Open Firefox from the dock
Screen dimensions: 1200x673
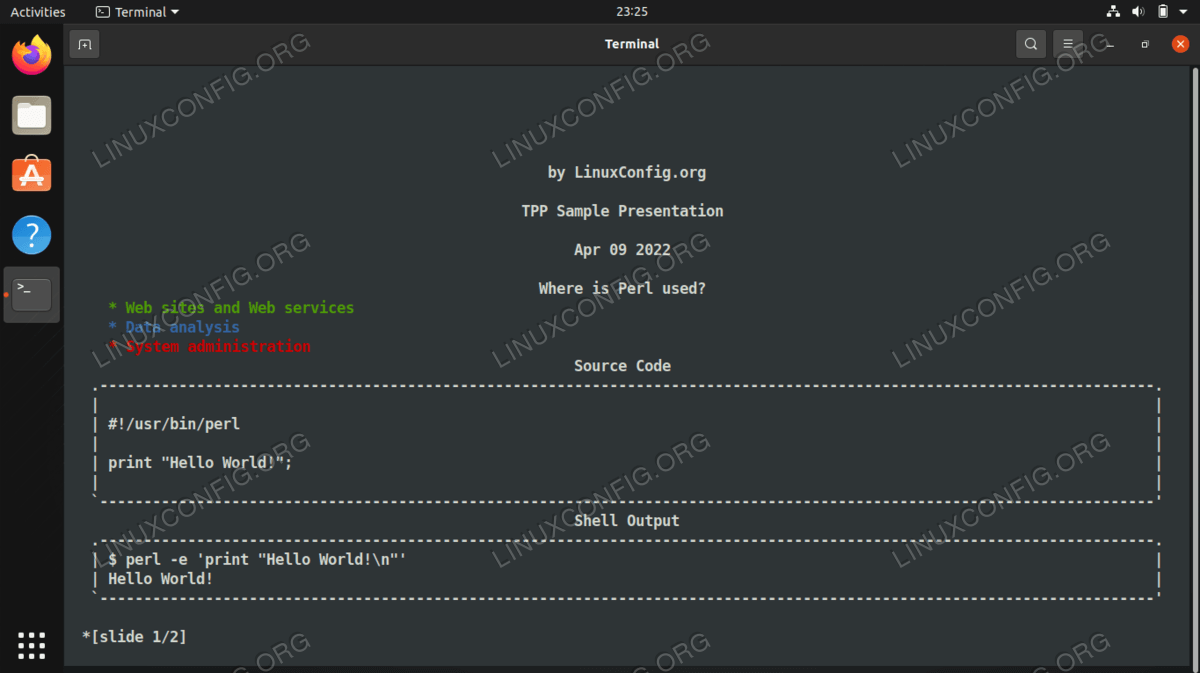point(31,55)
